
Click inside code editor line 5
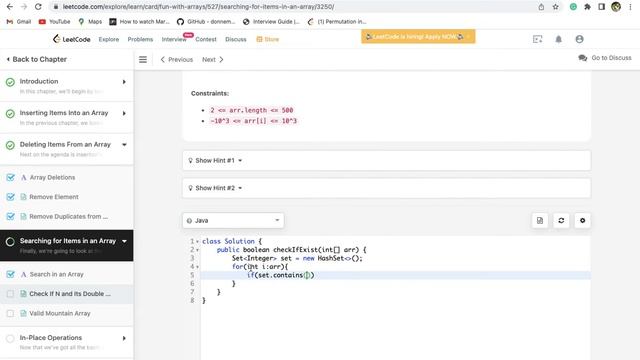click(x=396, y=276)
